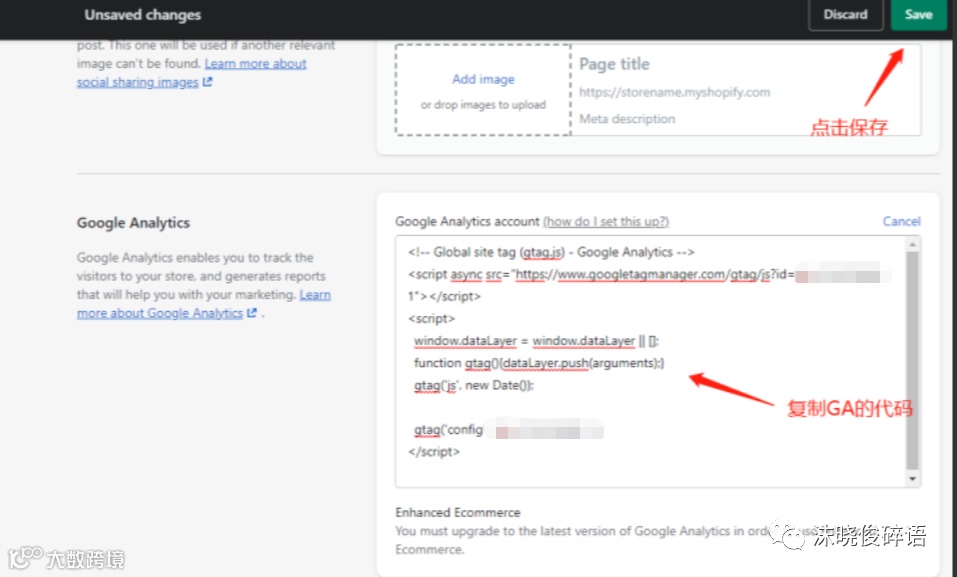Click the 'Google Analytics' section heading
The height and width of the screenshot is (577, 957).
[x=133, y=223]
